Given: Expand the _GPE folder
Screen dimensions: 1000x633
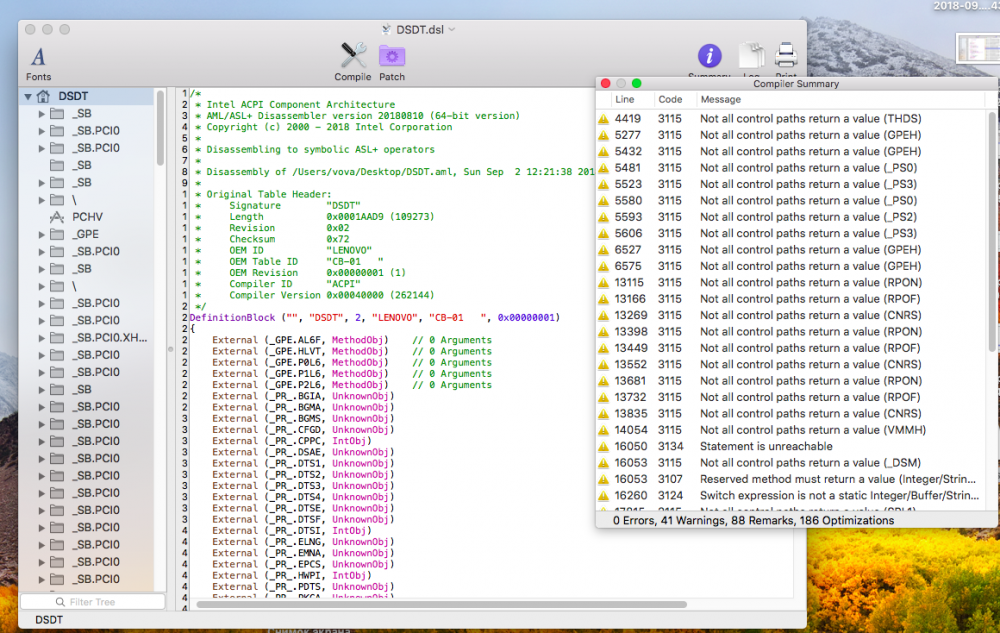Looking at the screenshot, I should [x=41, y=235].
